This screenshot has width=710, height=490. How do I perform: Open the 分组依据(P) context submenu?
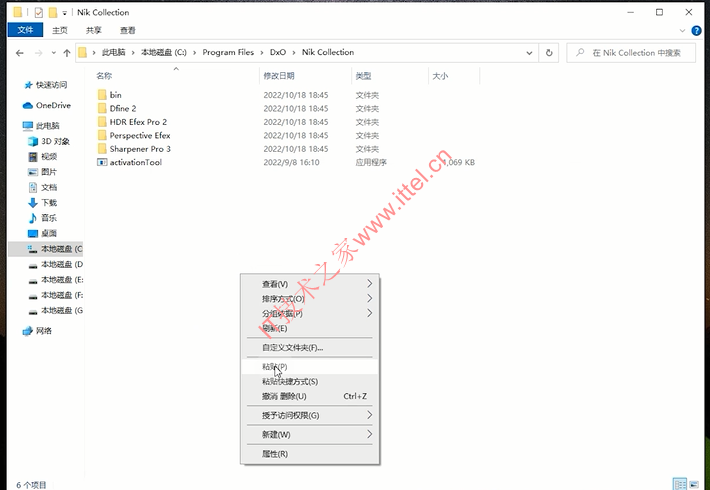[310, 313]
